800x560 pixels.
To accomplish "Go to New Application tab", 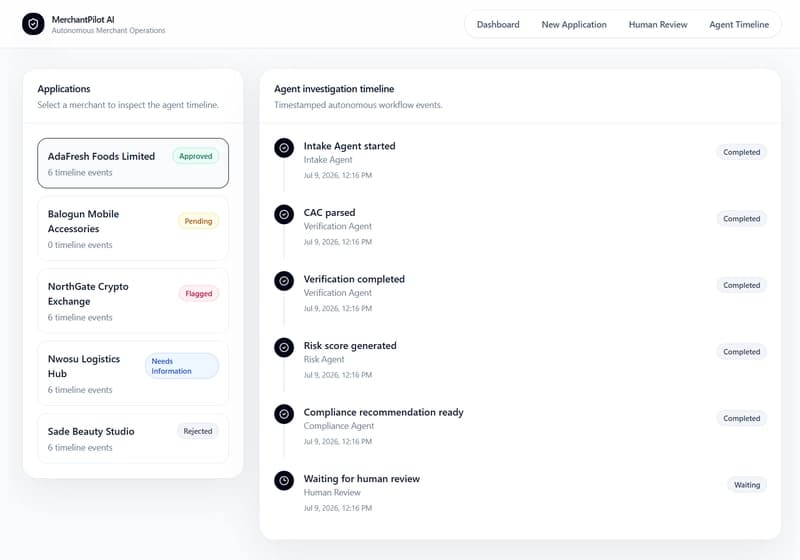I will (x=574, y=24).
